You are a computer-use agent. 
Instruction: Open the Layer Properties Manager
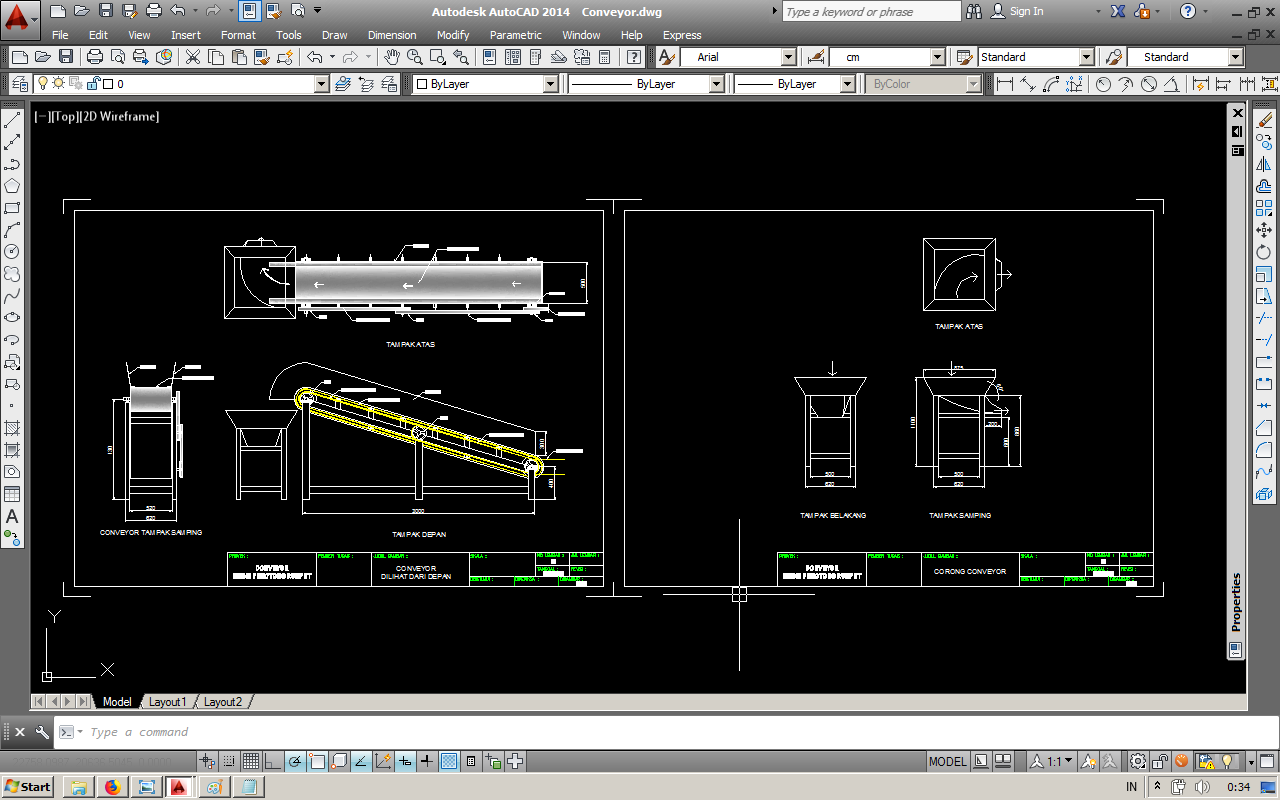tap(18, 84)
